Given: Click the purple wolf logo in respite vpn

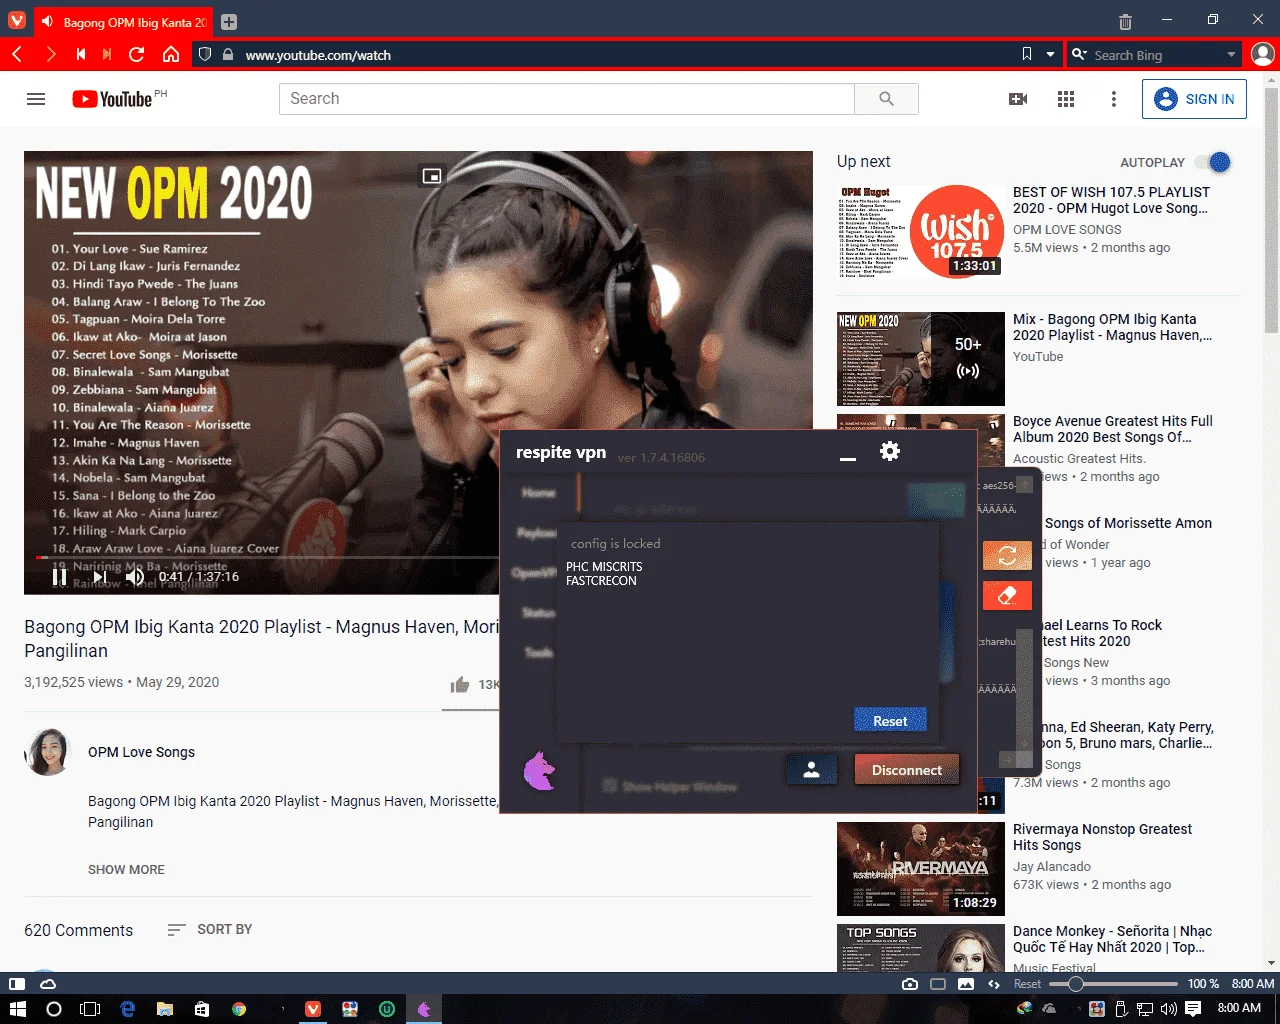Looking at the screenshot, I should 540,770.
